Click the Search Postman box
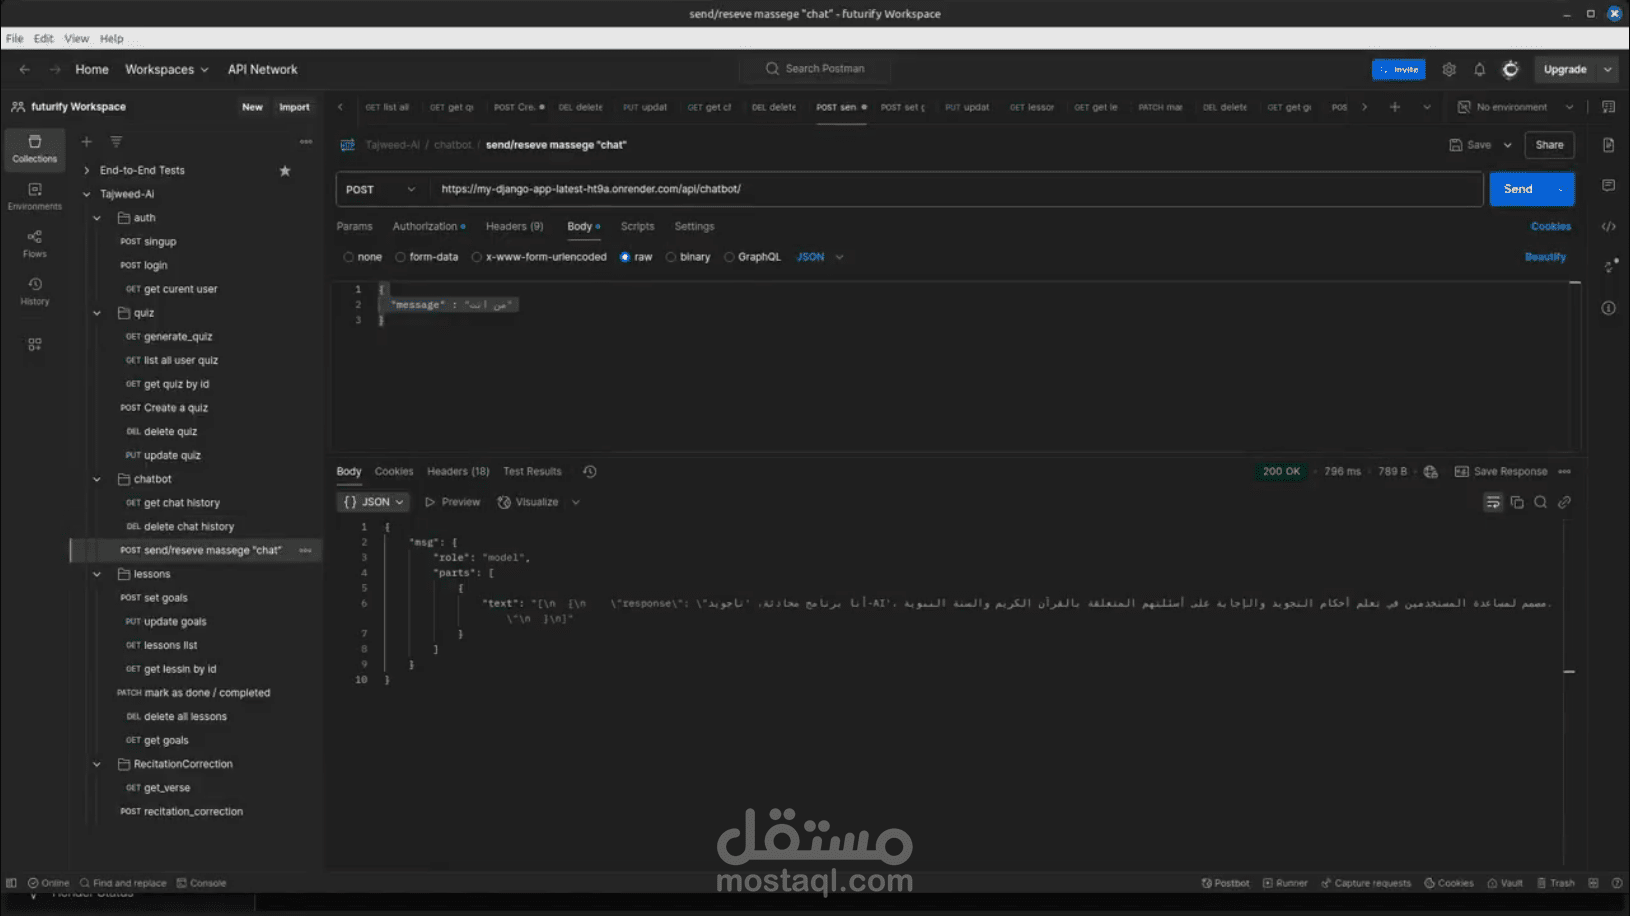1630x916 pixels. coord(815,69)
